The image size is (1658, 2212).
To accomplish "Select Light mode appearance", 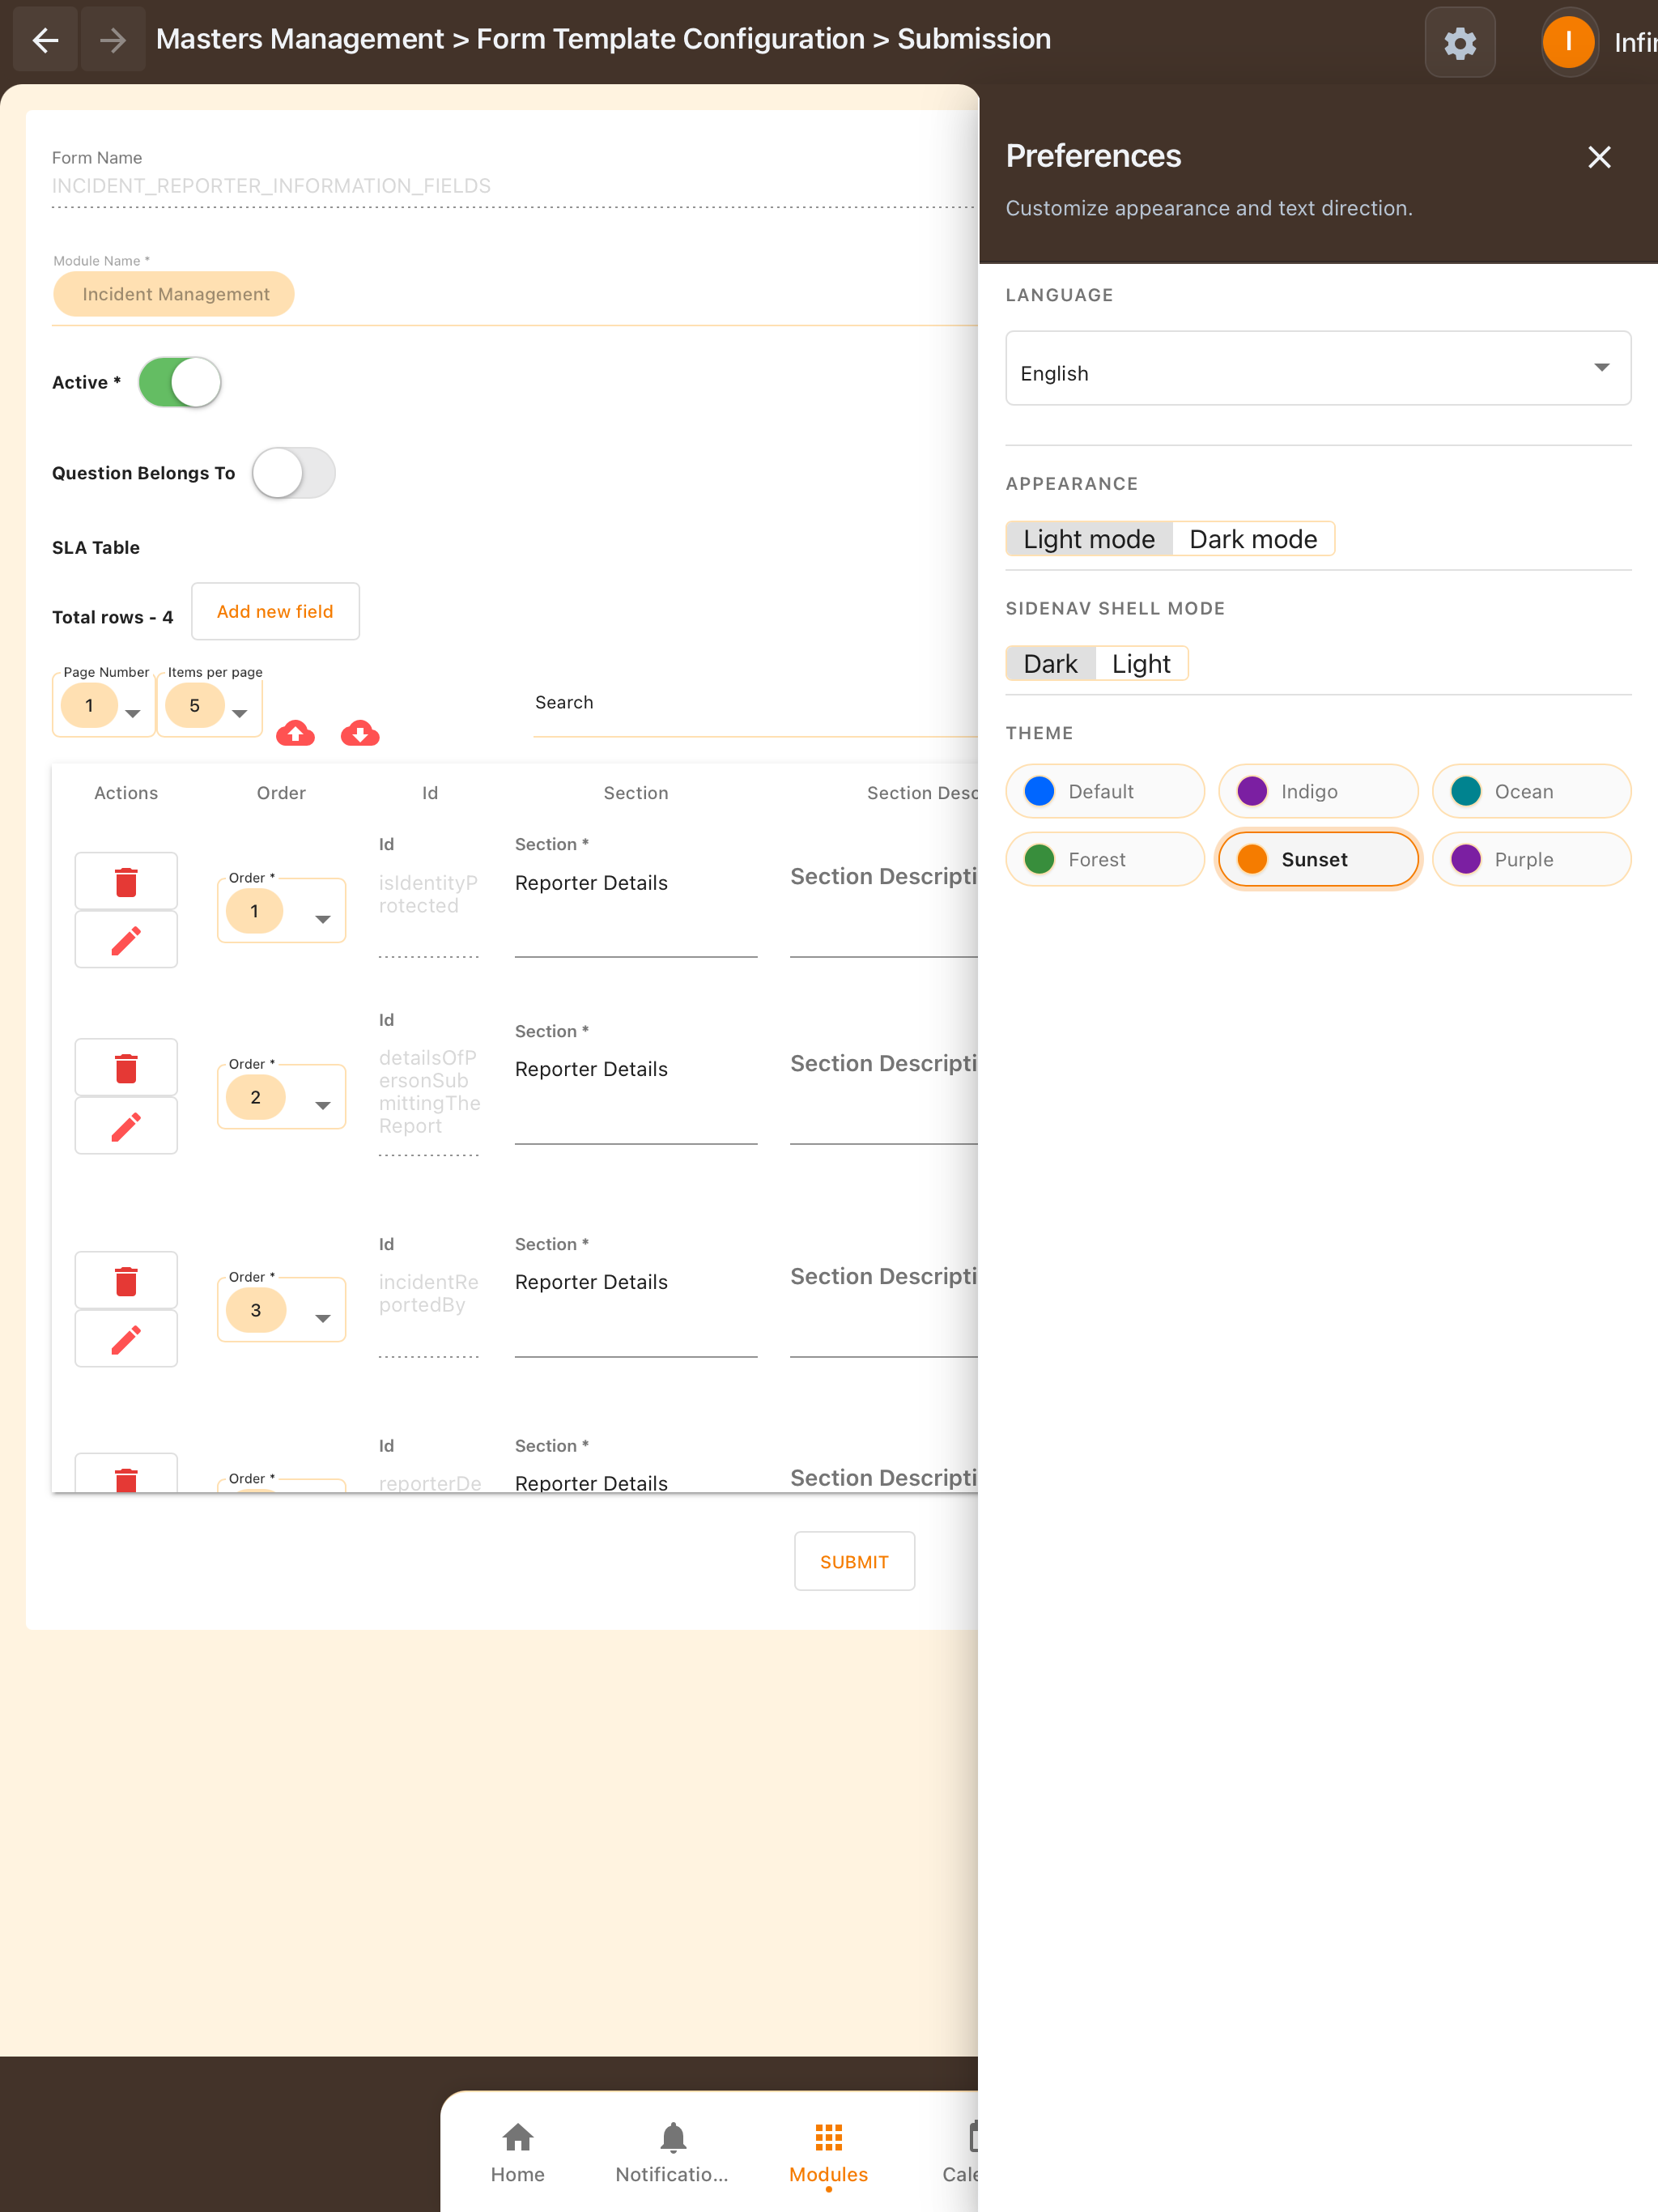I will [1089, 539].
